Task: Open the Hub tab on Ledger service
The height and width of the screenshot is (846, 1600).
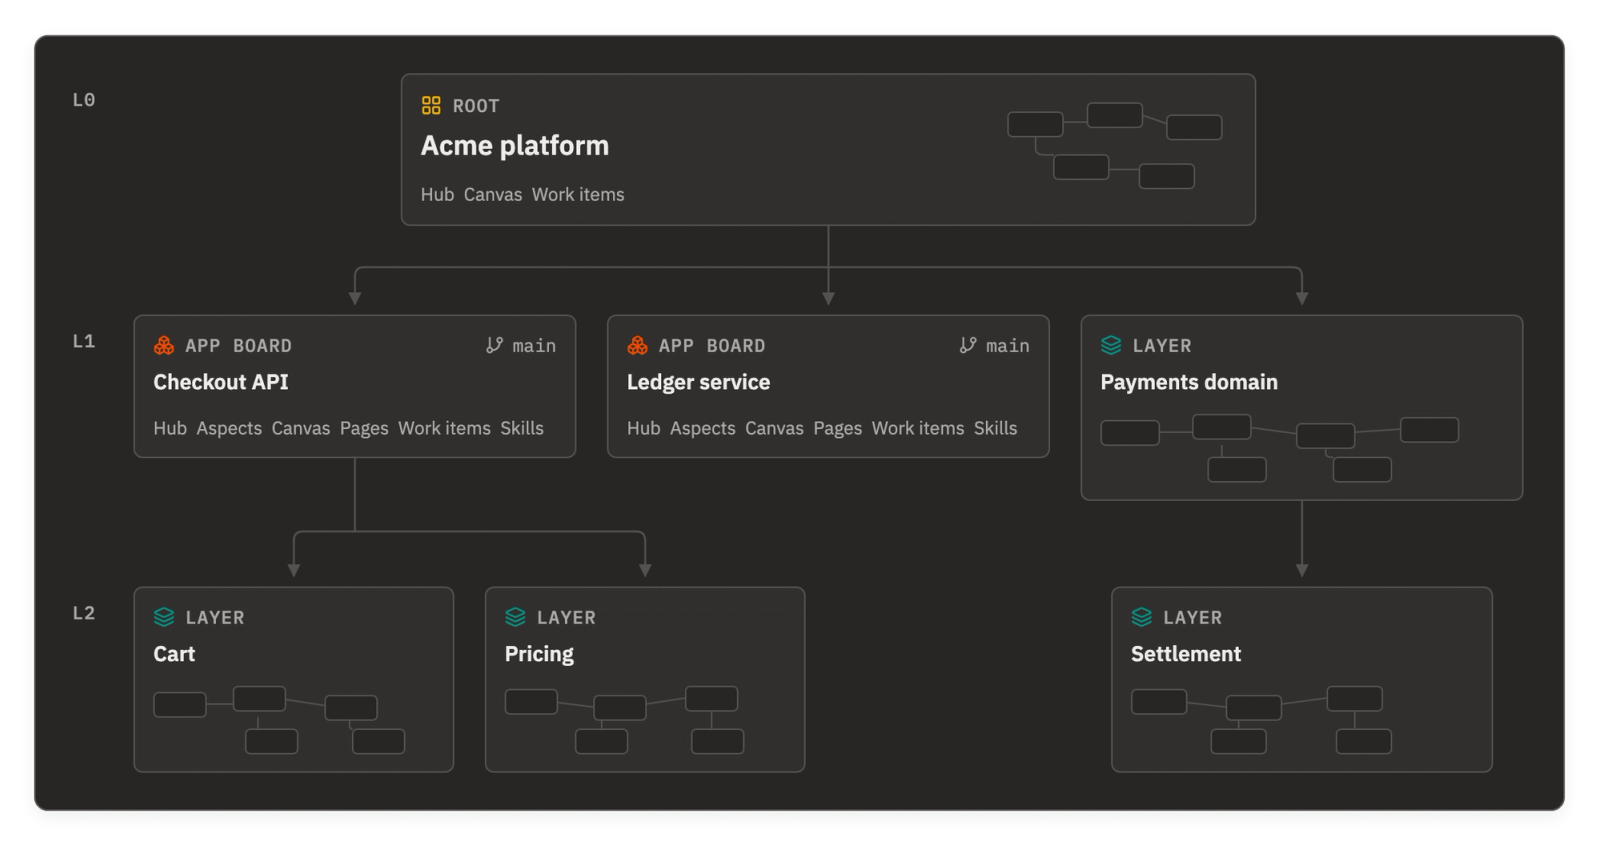Action: [644, 428]
